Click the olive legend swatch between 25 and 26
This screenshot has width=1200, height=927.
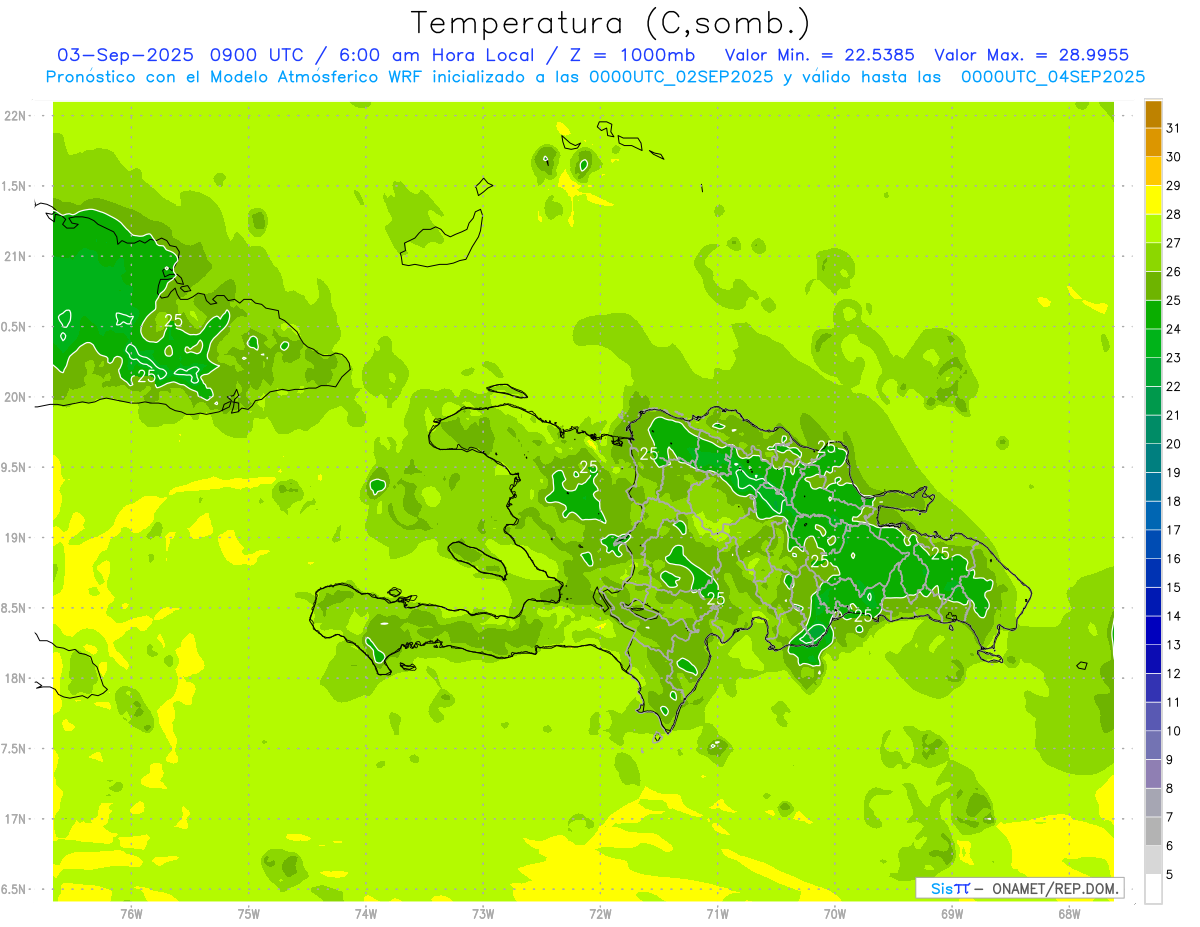[x=1153, y=286]
